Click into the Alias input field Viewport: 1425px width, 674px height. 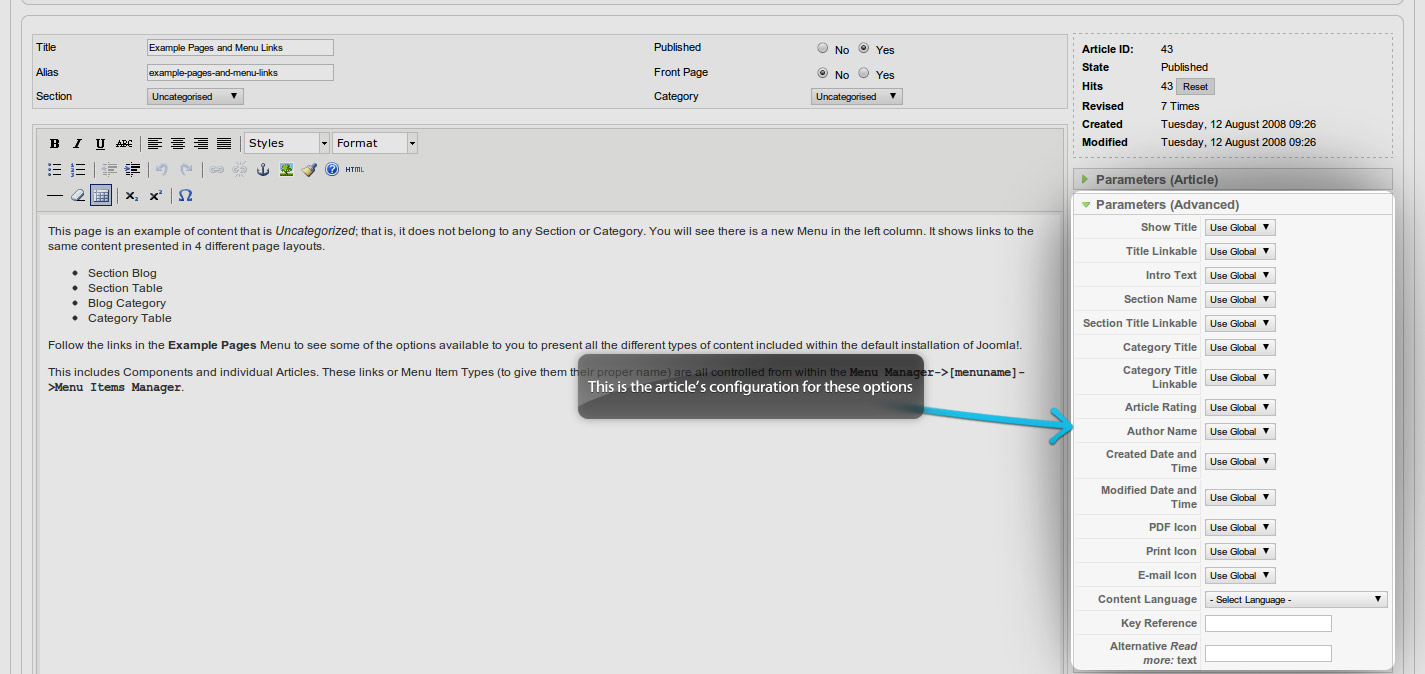pos(240,73)
